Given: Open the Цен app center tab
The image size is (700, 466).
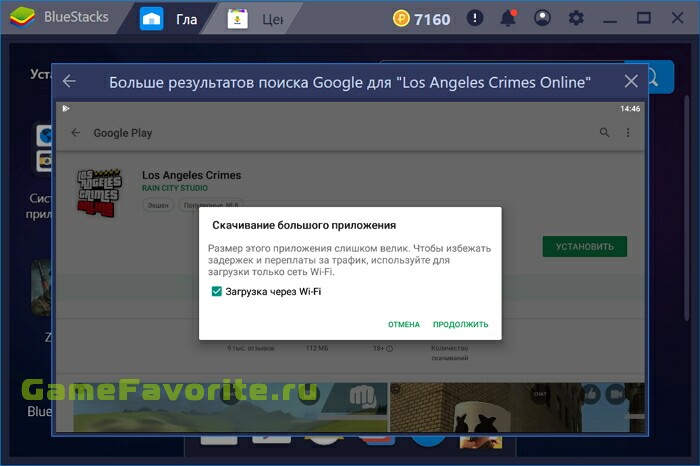Looking at the screenshot, I should (x=255, y=19).
